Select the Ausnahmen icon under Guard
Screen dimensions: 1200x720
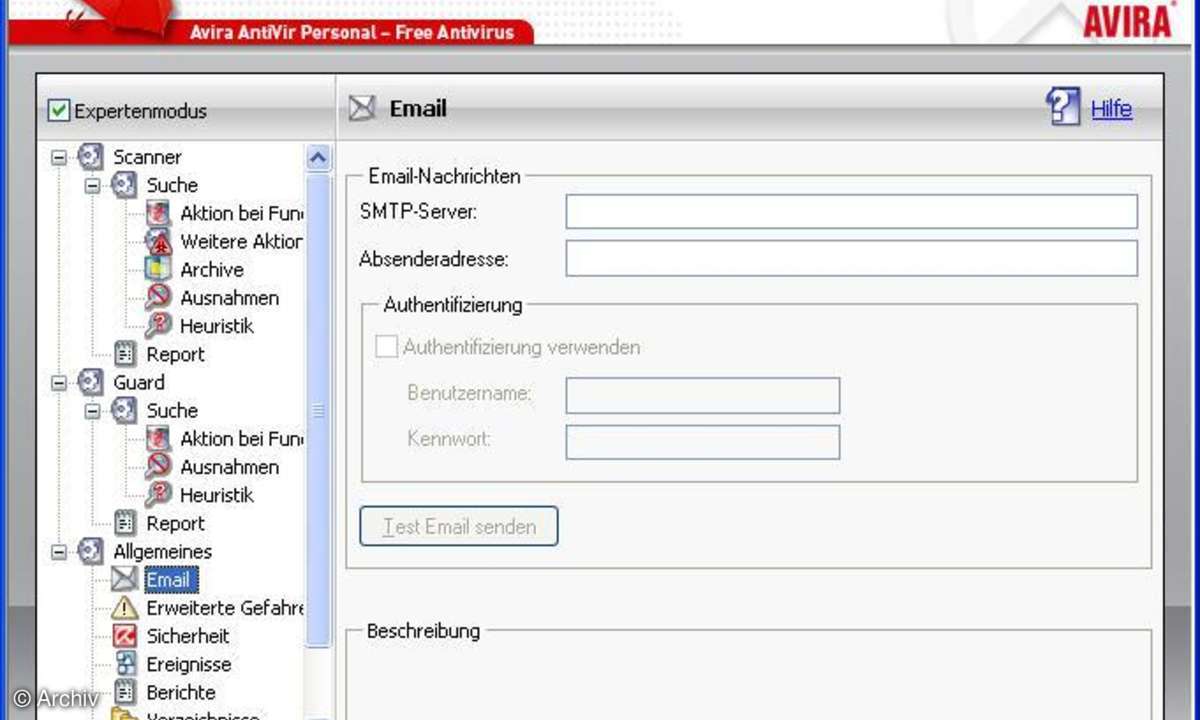pyautogui.click(x=159, y=467)
